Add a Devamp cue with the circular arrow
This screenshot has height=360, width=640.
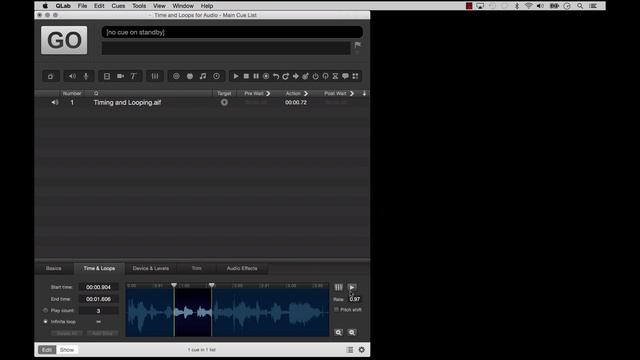286,76
